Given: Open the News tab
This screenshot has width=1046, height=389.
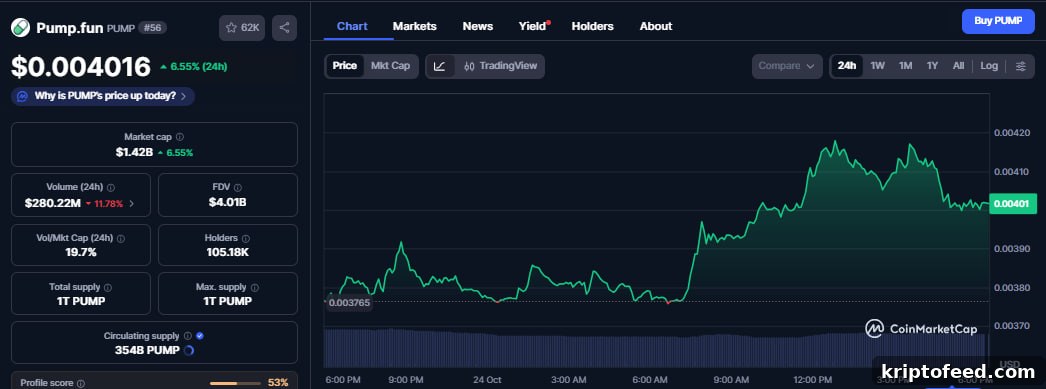Looking at the screenshot, I should point(478,26).
